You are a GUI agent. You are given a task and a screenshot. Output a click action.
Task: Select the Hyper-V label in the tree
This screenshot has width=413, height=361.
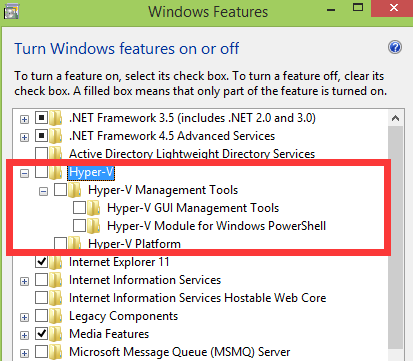click(x=91, y=172)
